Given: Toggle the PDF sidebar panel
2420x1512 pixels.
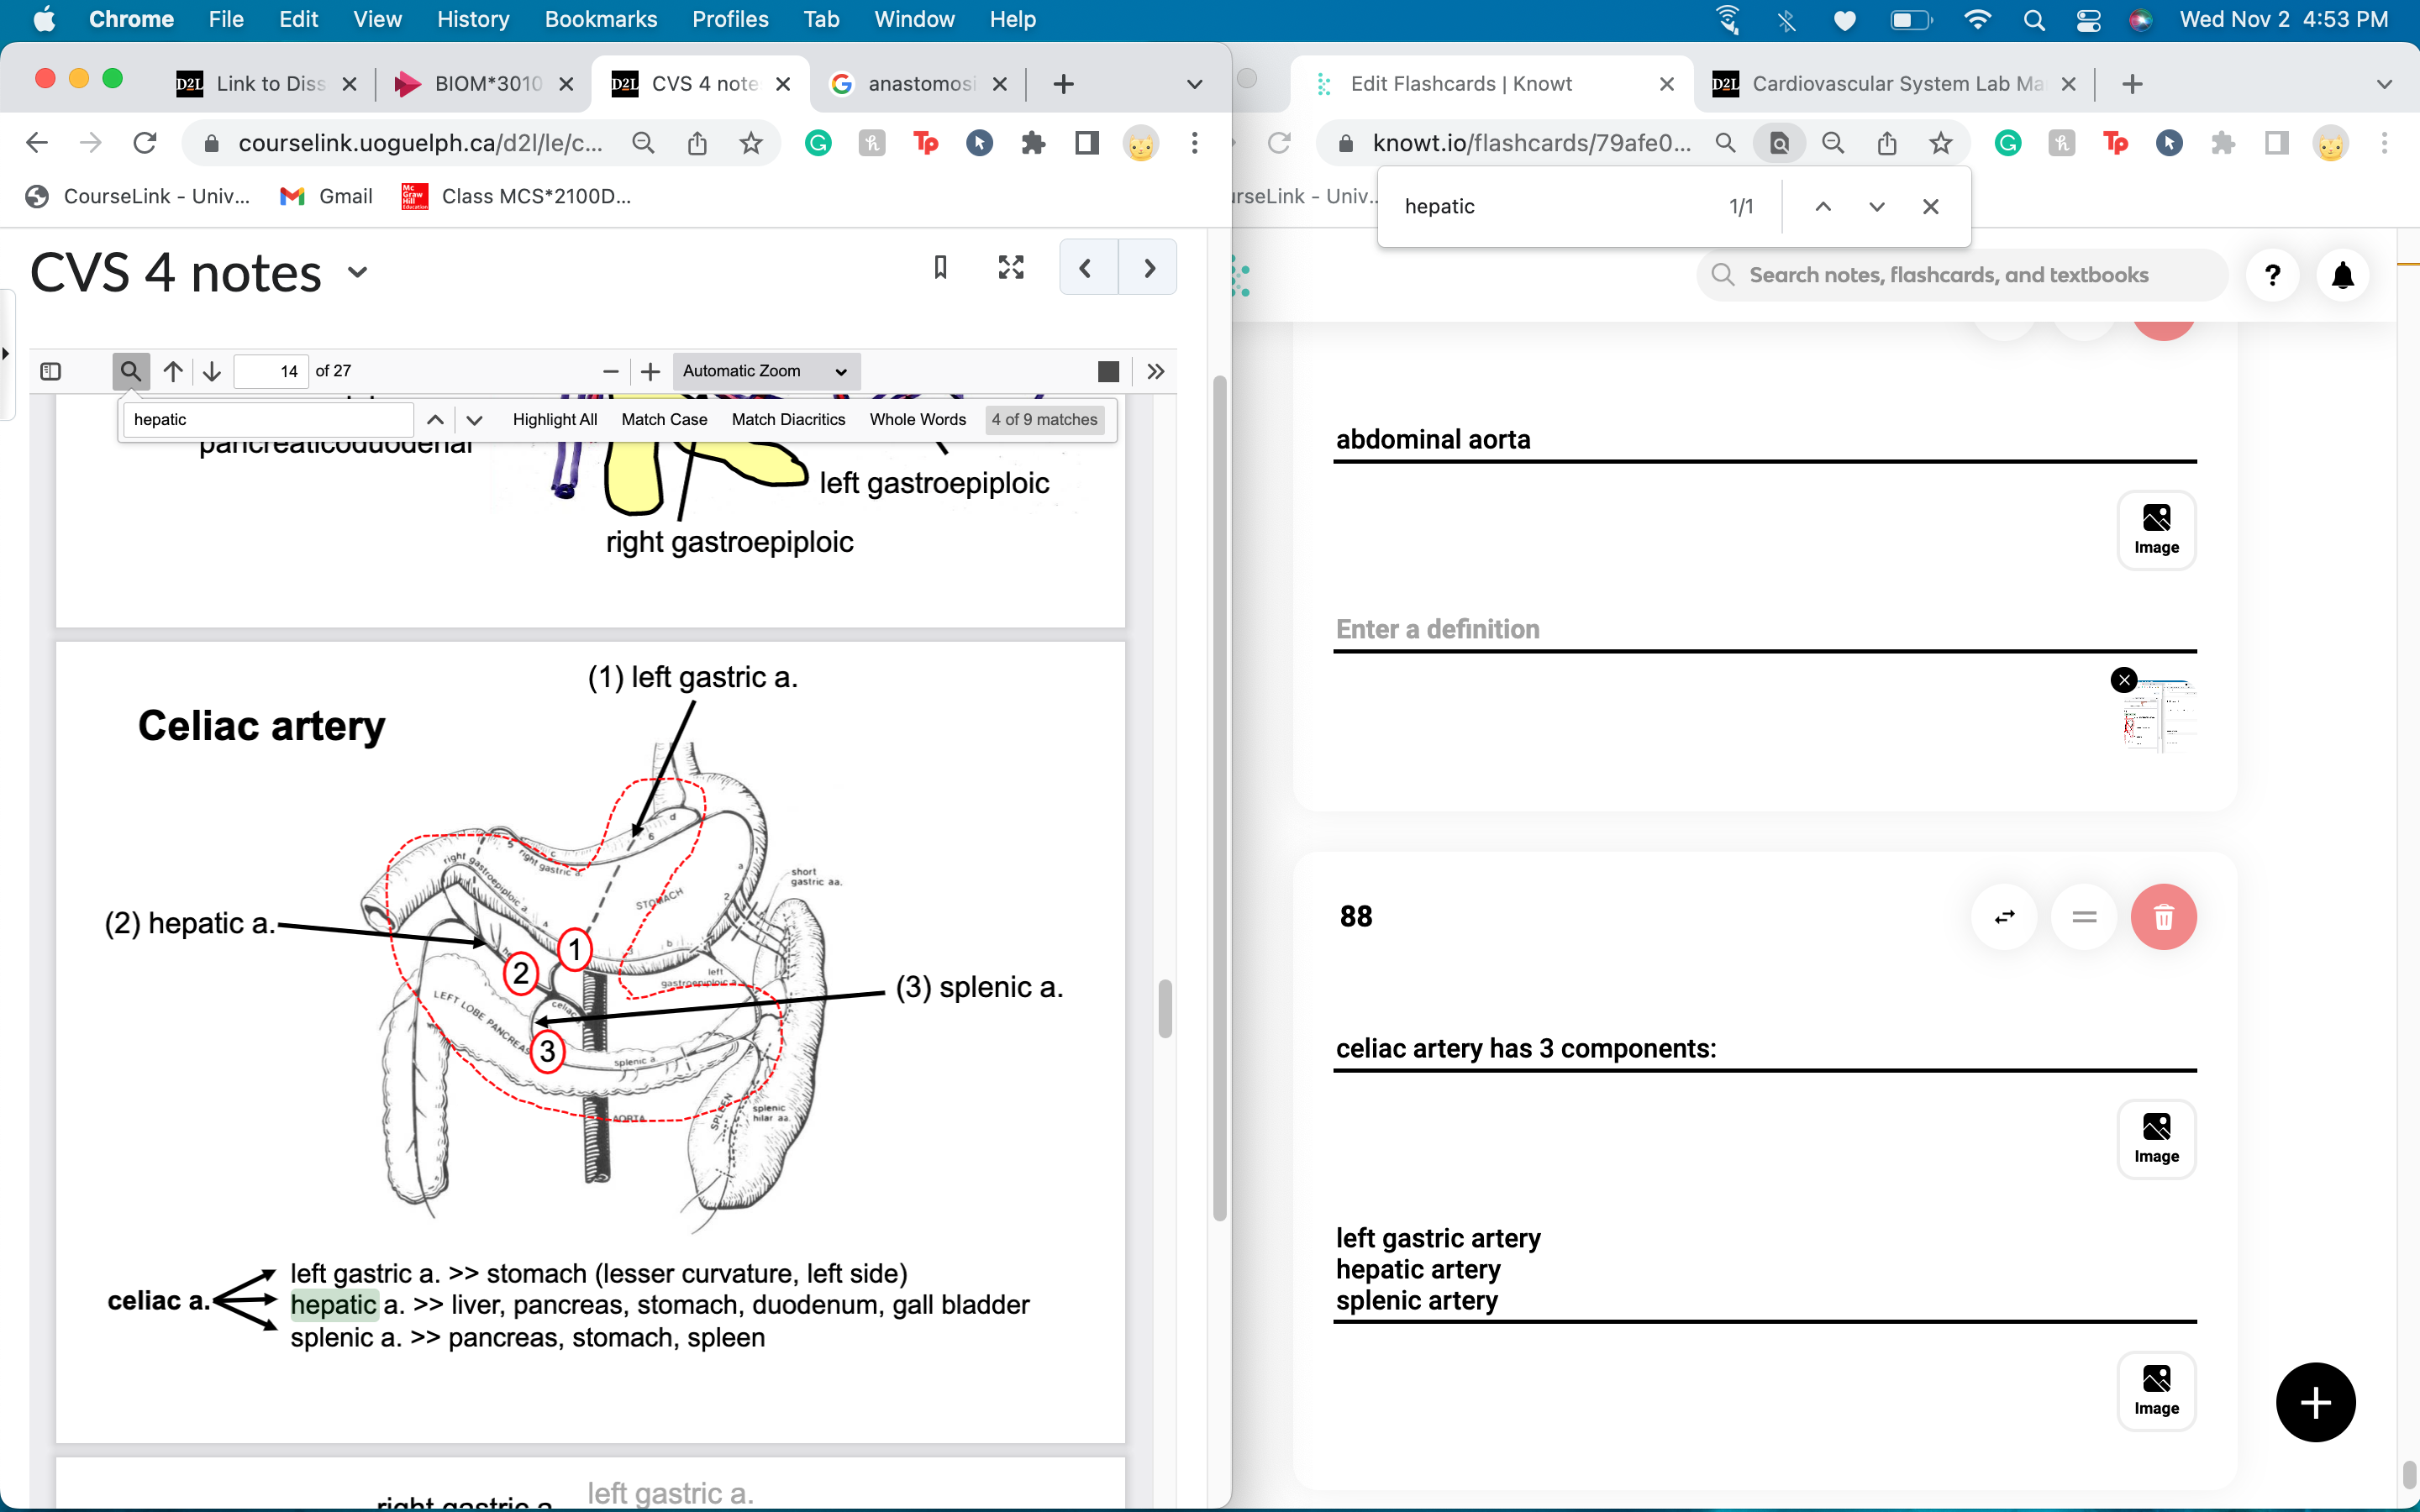Looking at the screenshot, I should [x=51, y=371].
